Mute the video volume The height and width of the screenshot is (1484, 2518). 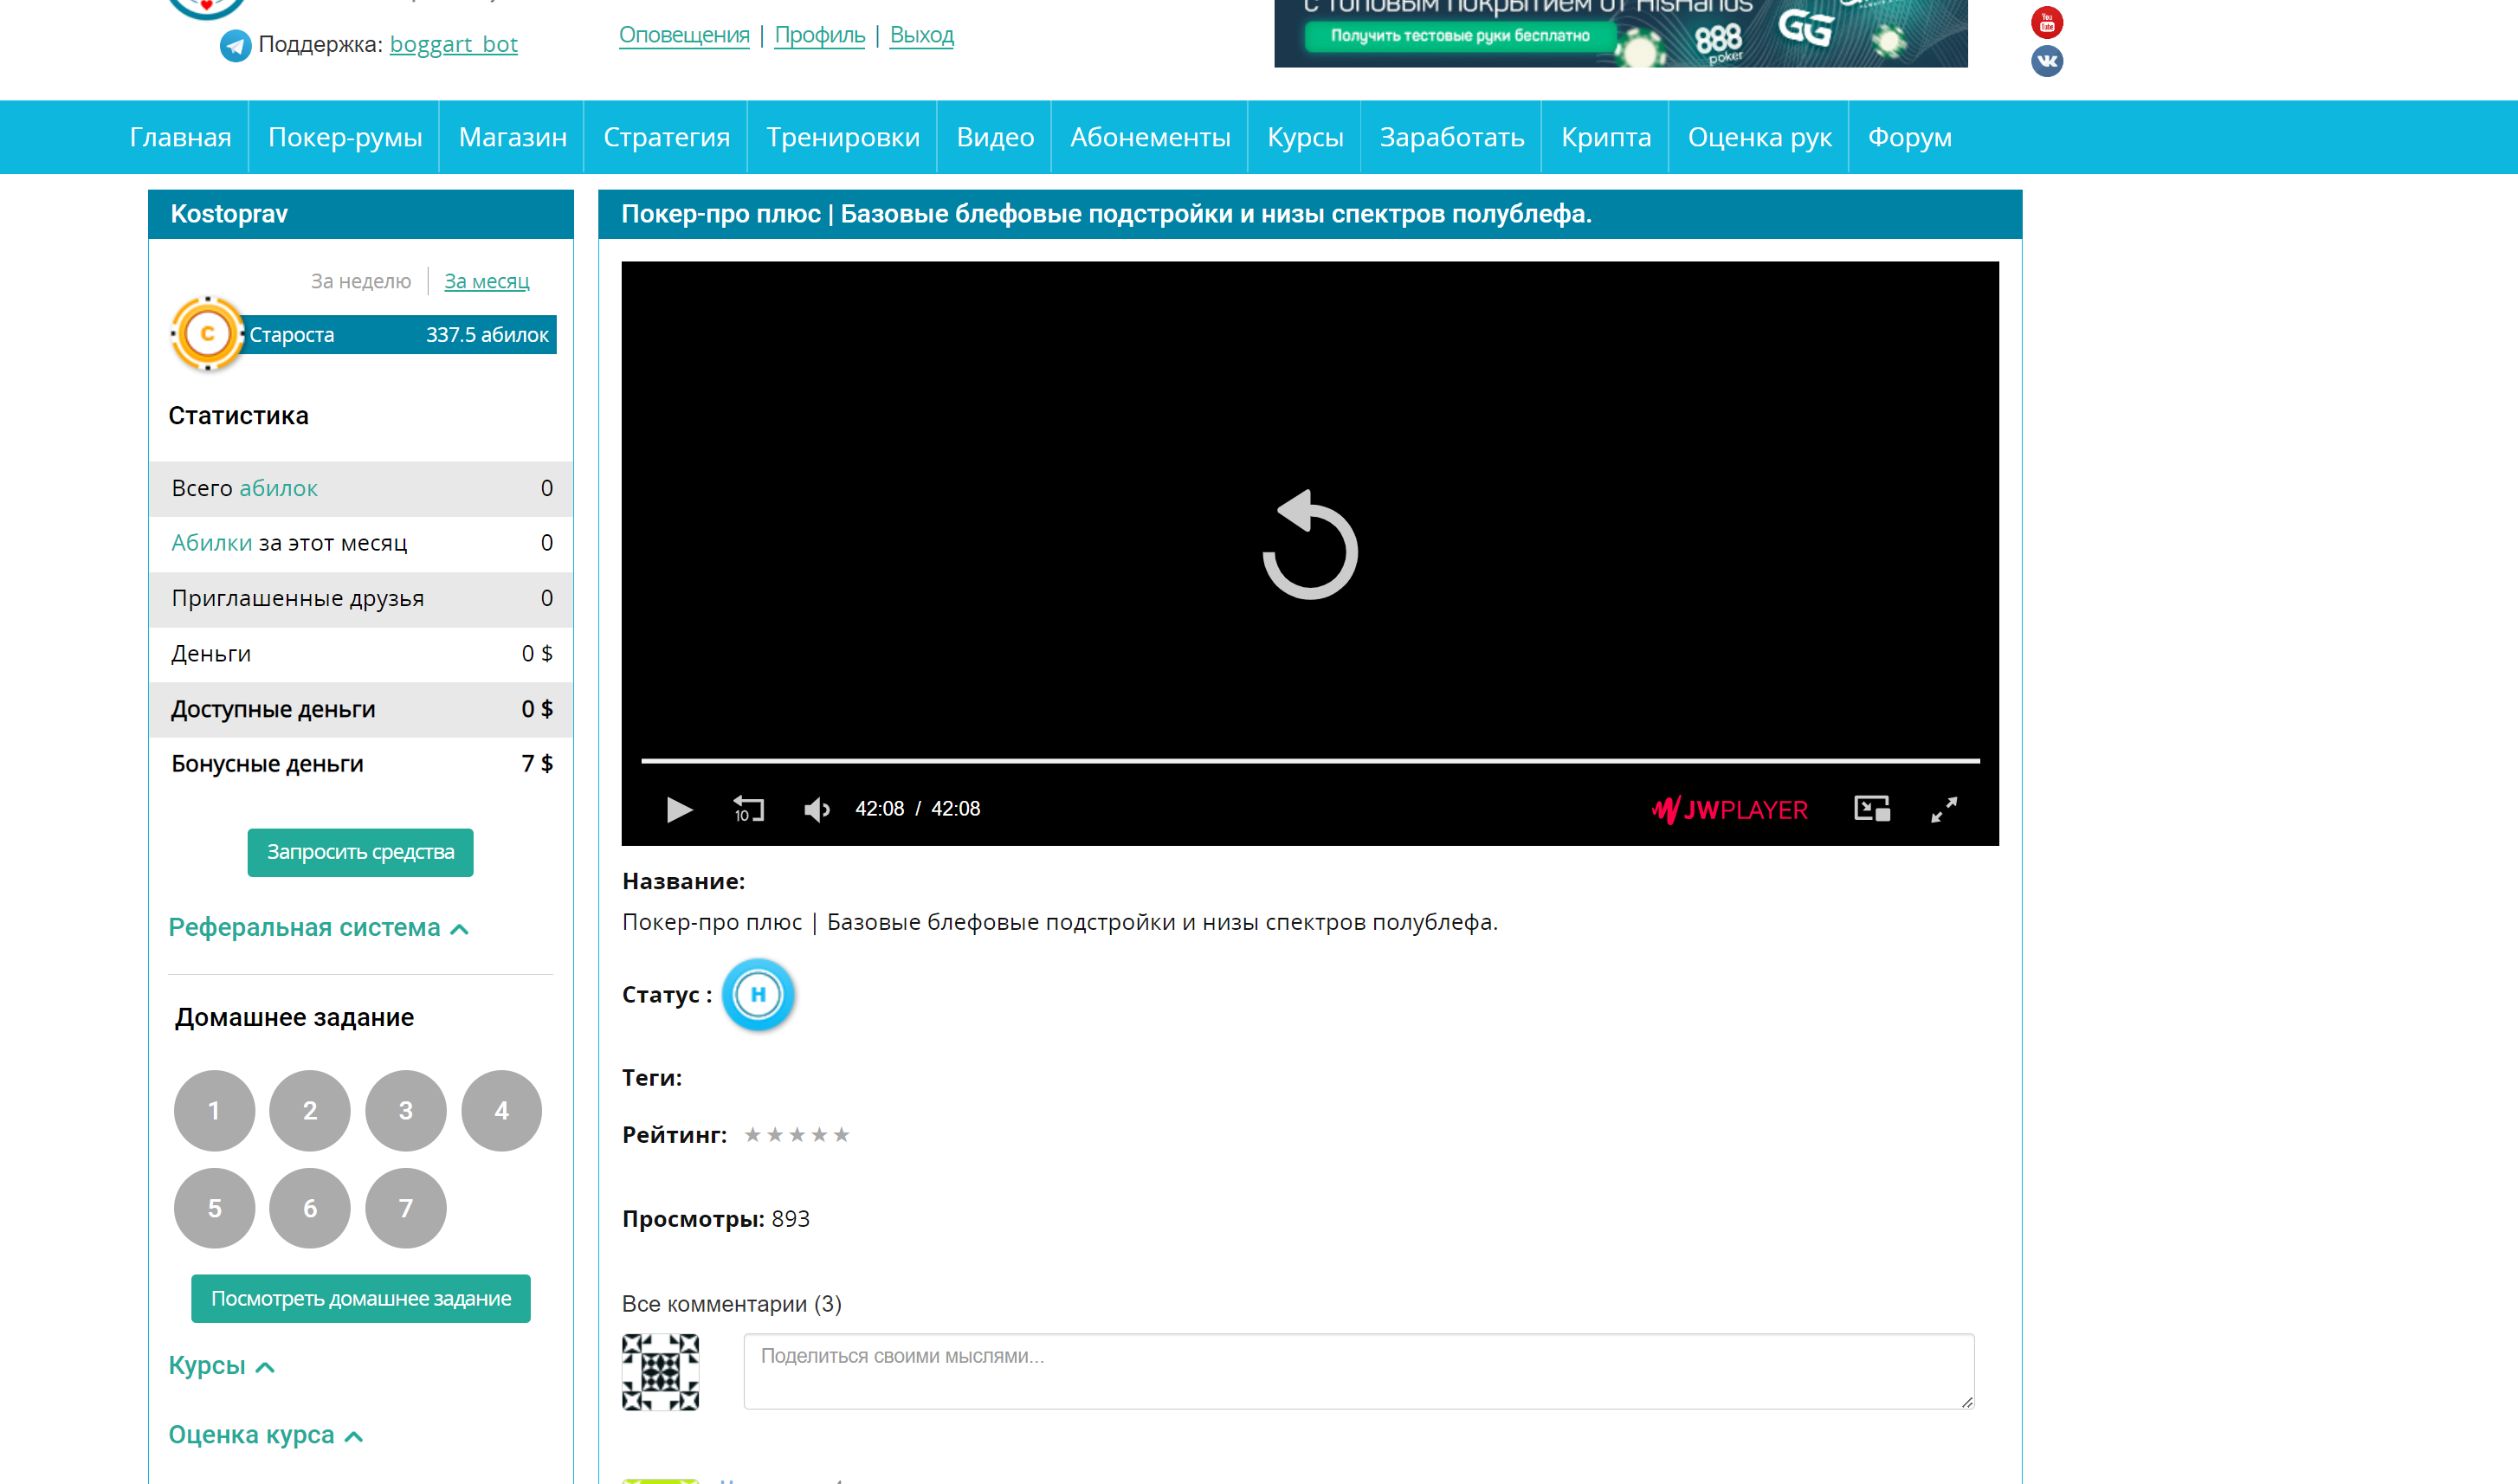coord(817,809)
